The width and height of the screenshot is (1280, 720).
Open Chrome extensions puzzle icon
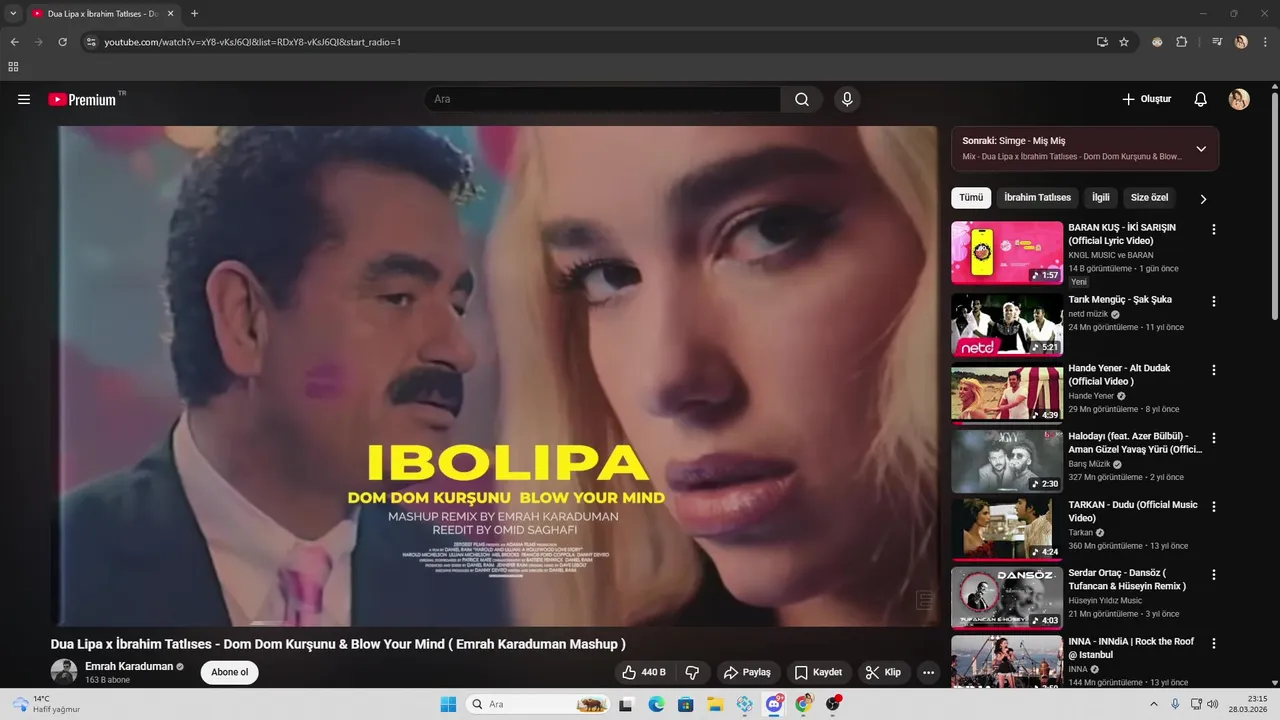[x=1182, y=42]
